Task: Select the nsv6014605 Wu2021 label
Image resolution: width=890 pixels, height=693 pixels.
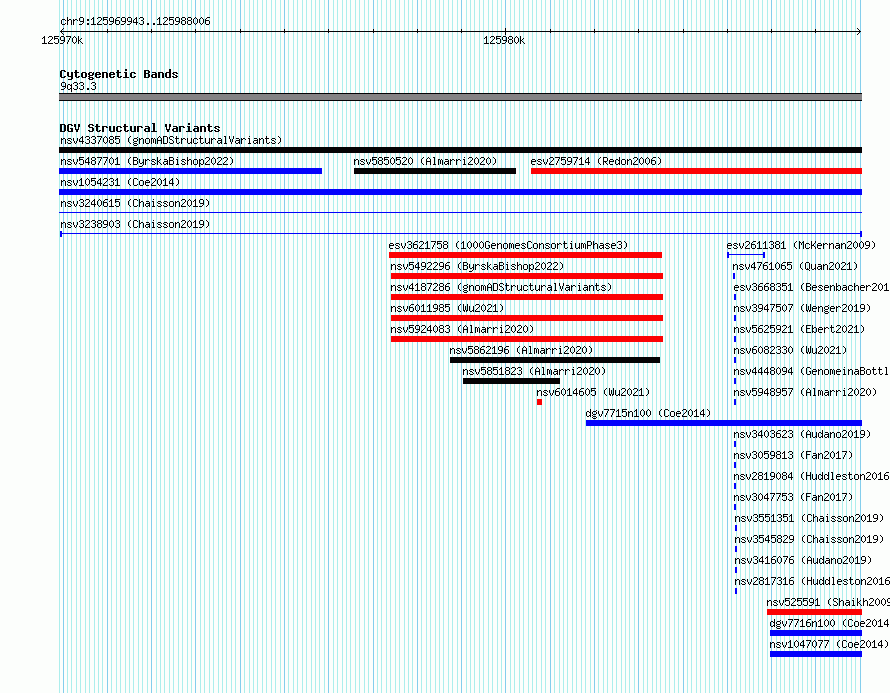Action: coord(593,392)
